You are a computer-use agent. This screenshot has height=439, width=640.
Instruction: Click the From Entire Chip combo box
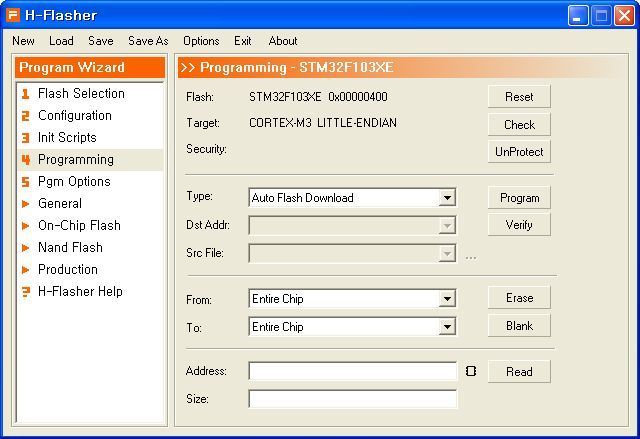coord(352,299)
